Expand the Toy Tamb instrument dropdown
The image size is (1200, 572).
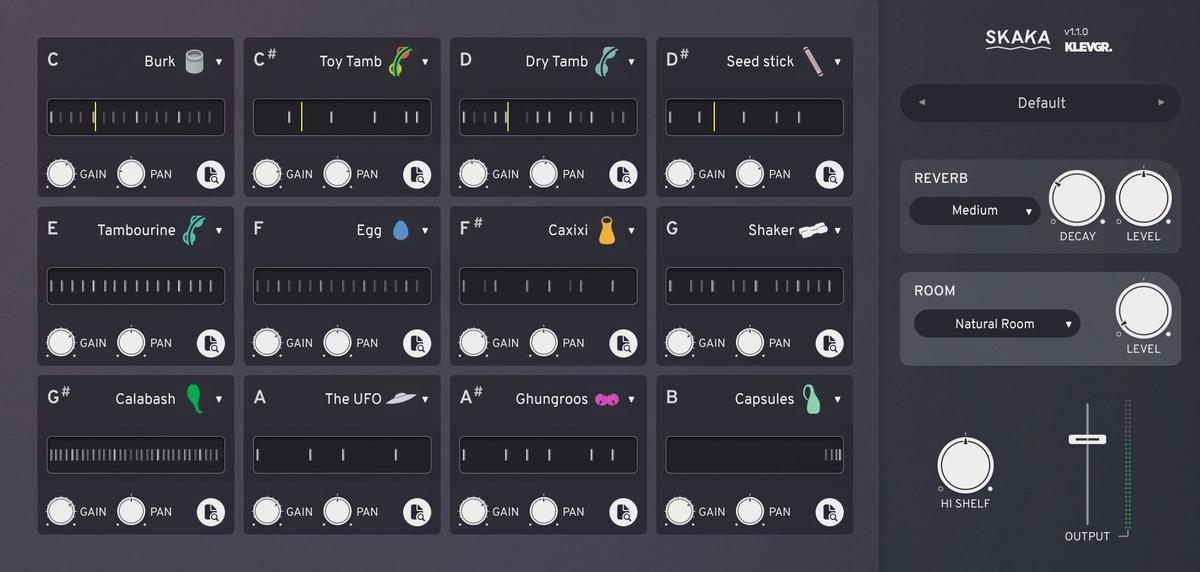pos(425,62)
